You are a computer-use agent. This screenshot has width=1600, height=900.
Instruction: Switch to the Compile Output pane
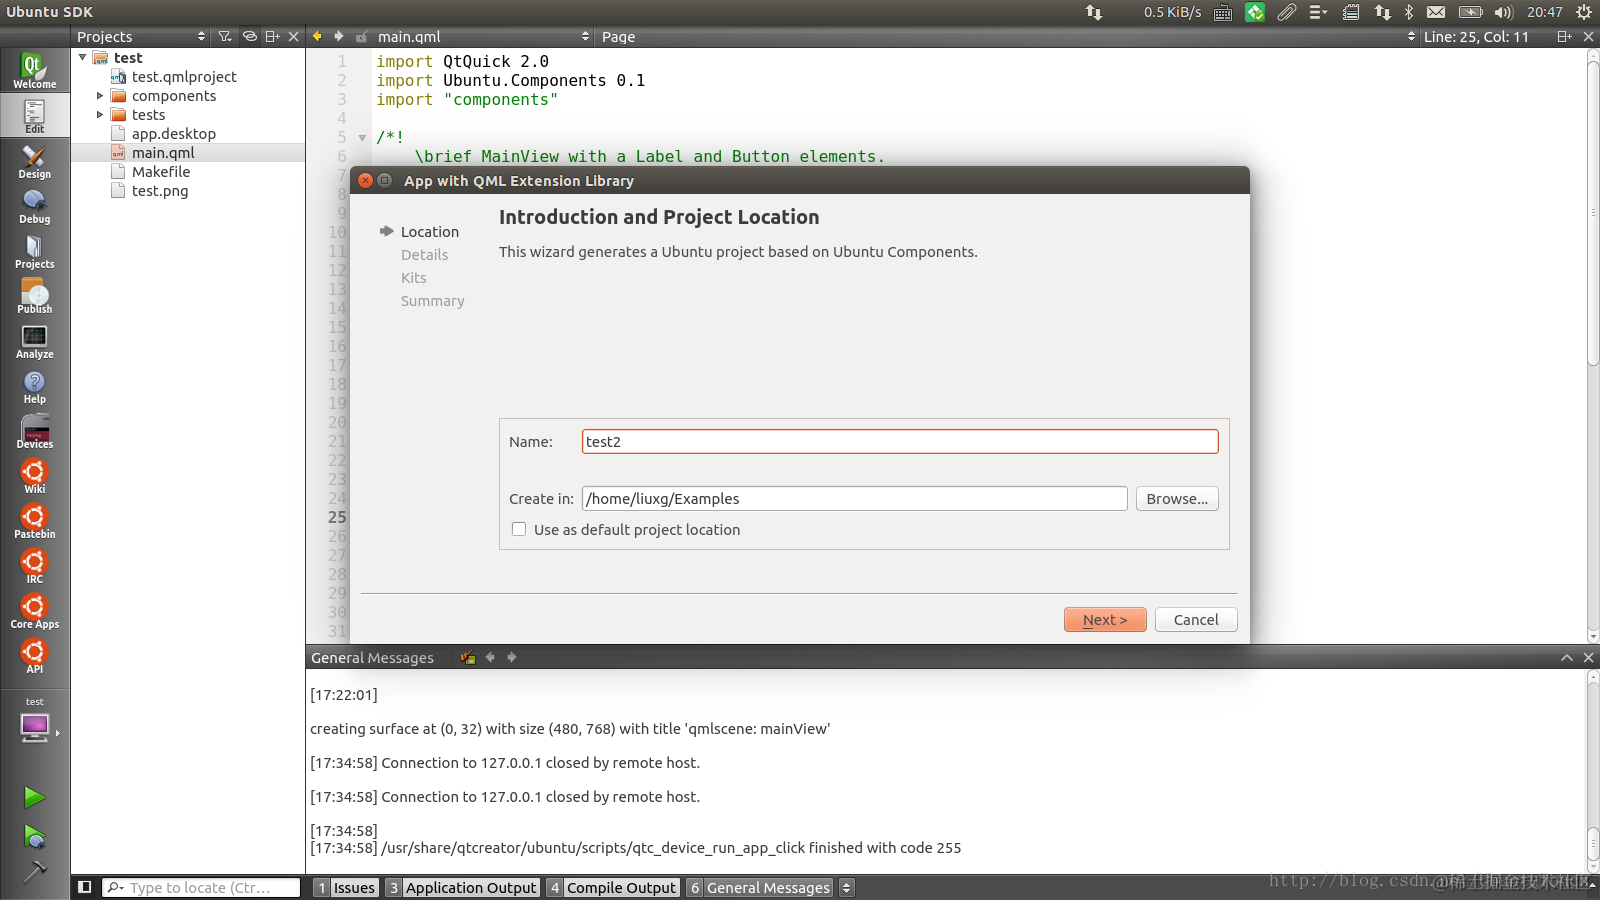click(x=613, y=887)
